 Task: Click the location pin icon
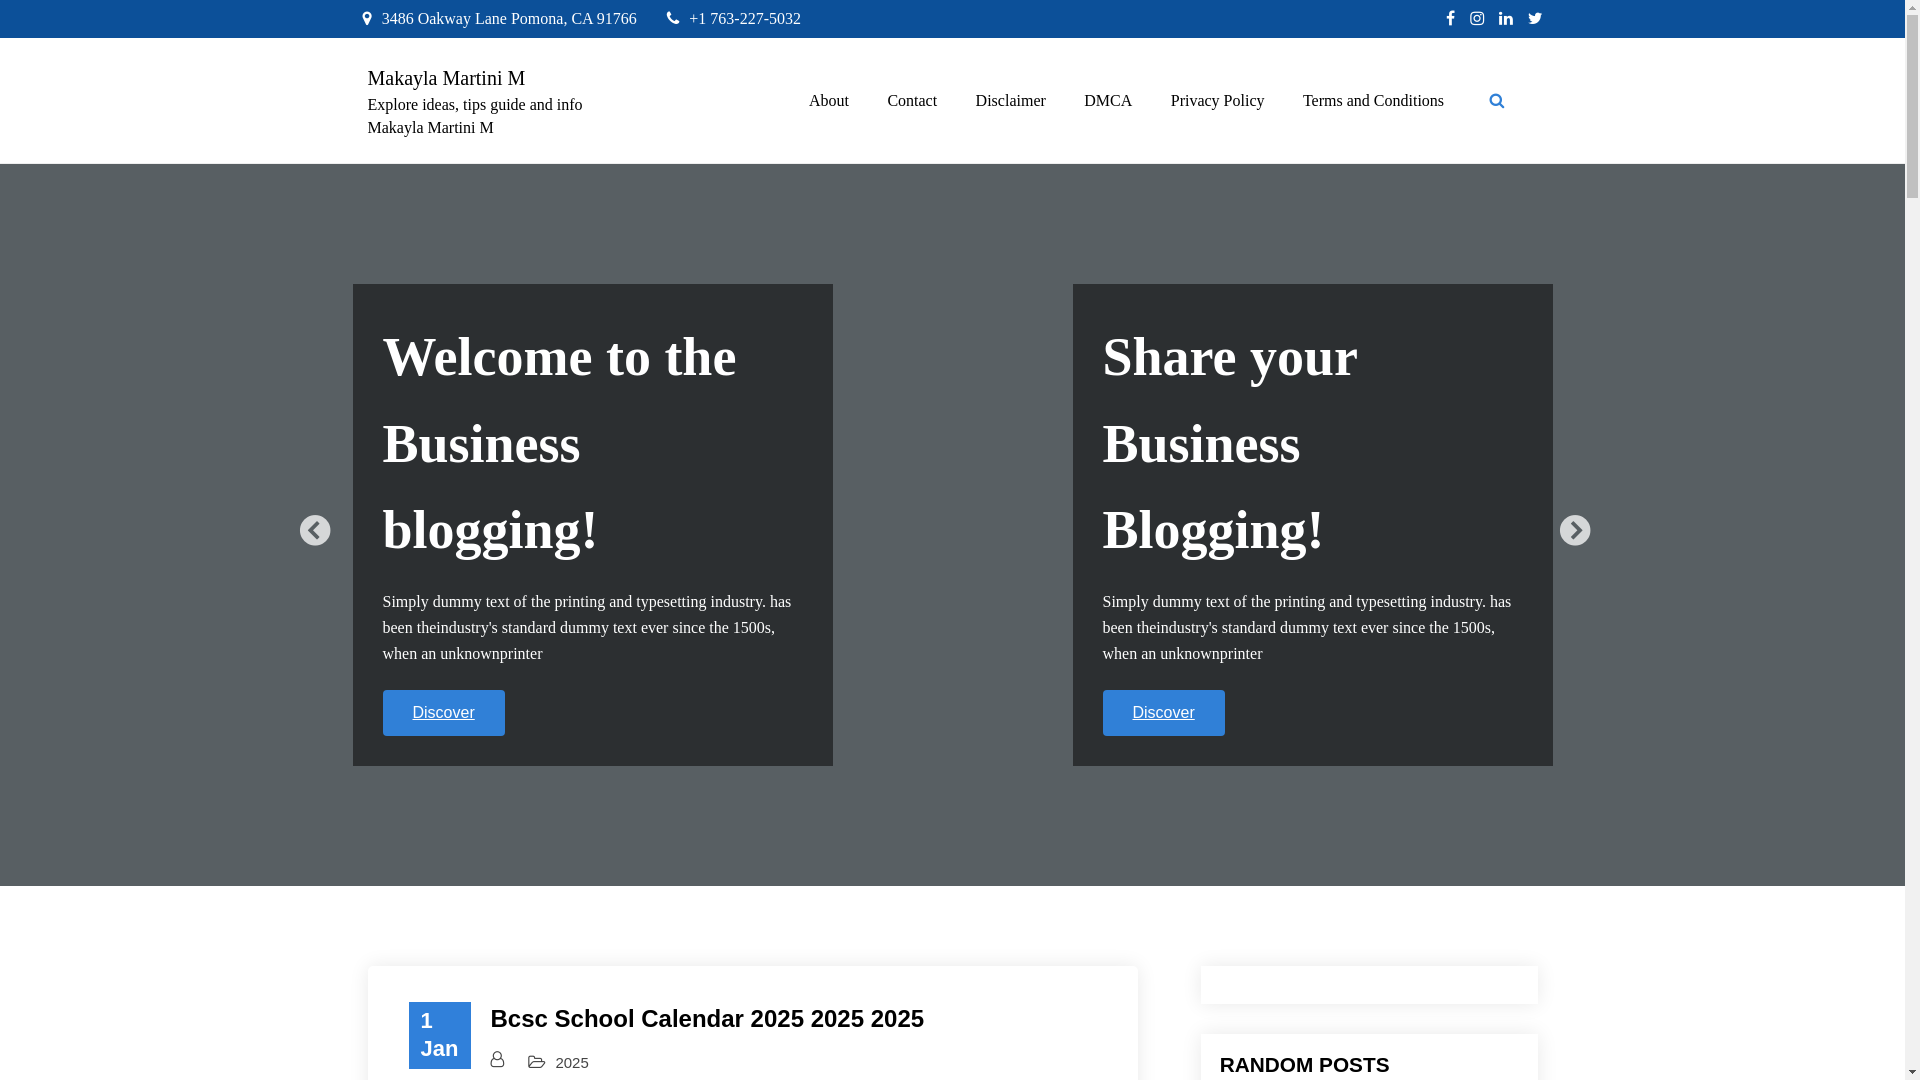[366, 18]
